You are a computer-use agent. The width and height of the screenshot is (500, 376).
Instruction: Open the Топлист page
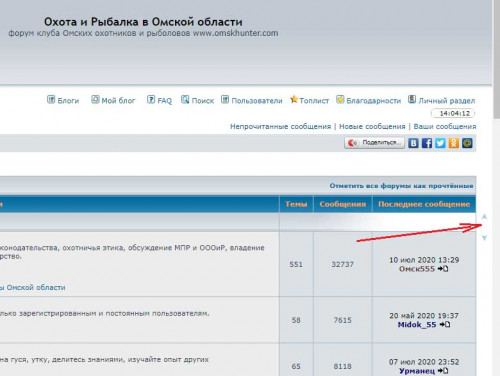coord(309,100)
